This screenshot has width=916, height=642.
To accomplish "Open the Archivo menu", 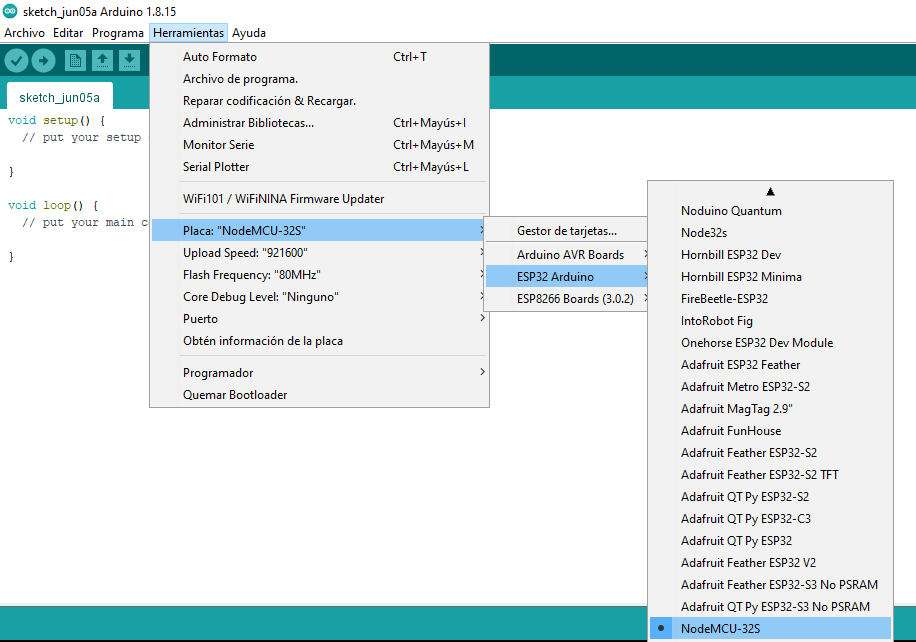I will (24, 33).
